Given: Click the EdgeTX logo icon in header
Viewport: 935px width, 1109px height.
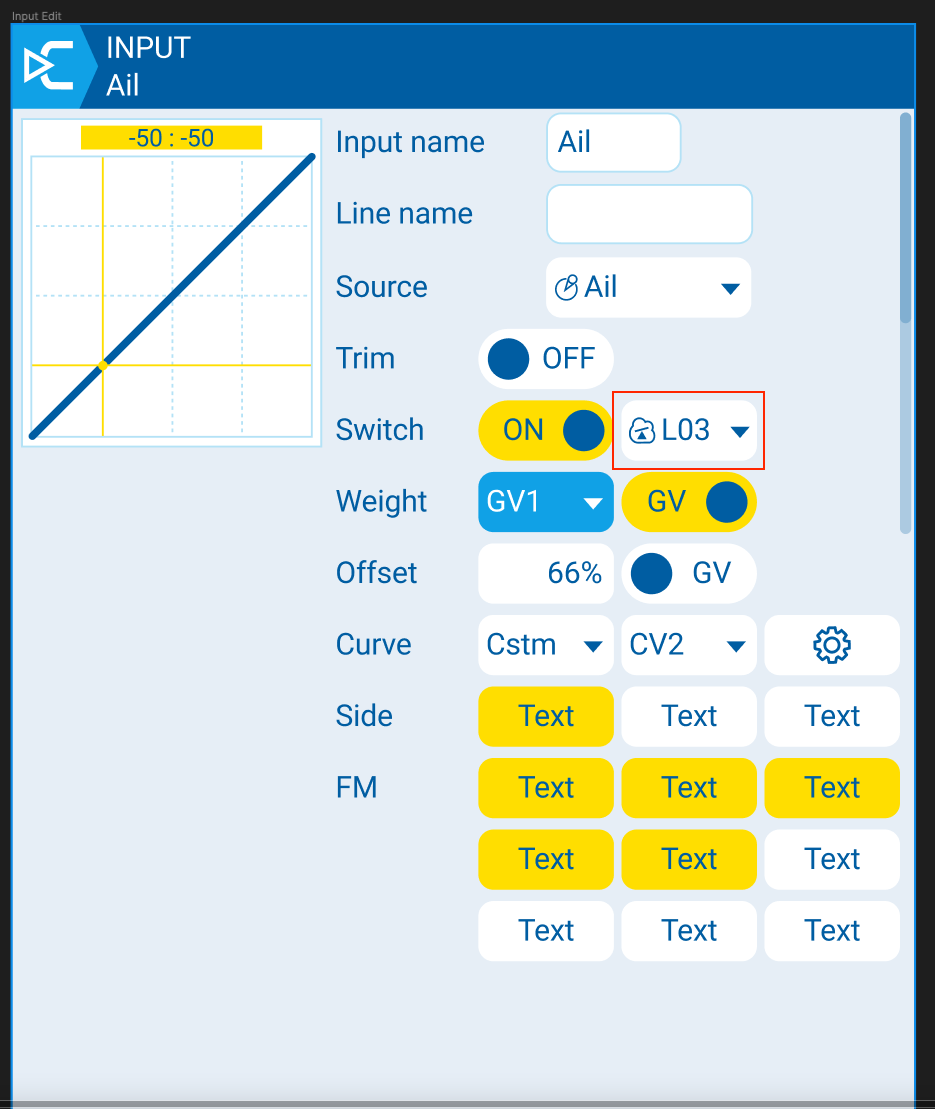Looking at the screenshot, I should tap(48, 66).
